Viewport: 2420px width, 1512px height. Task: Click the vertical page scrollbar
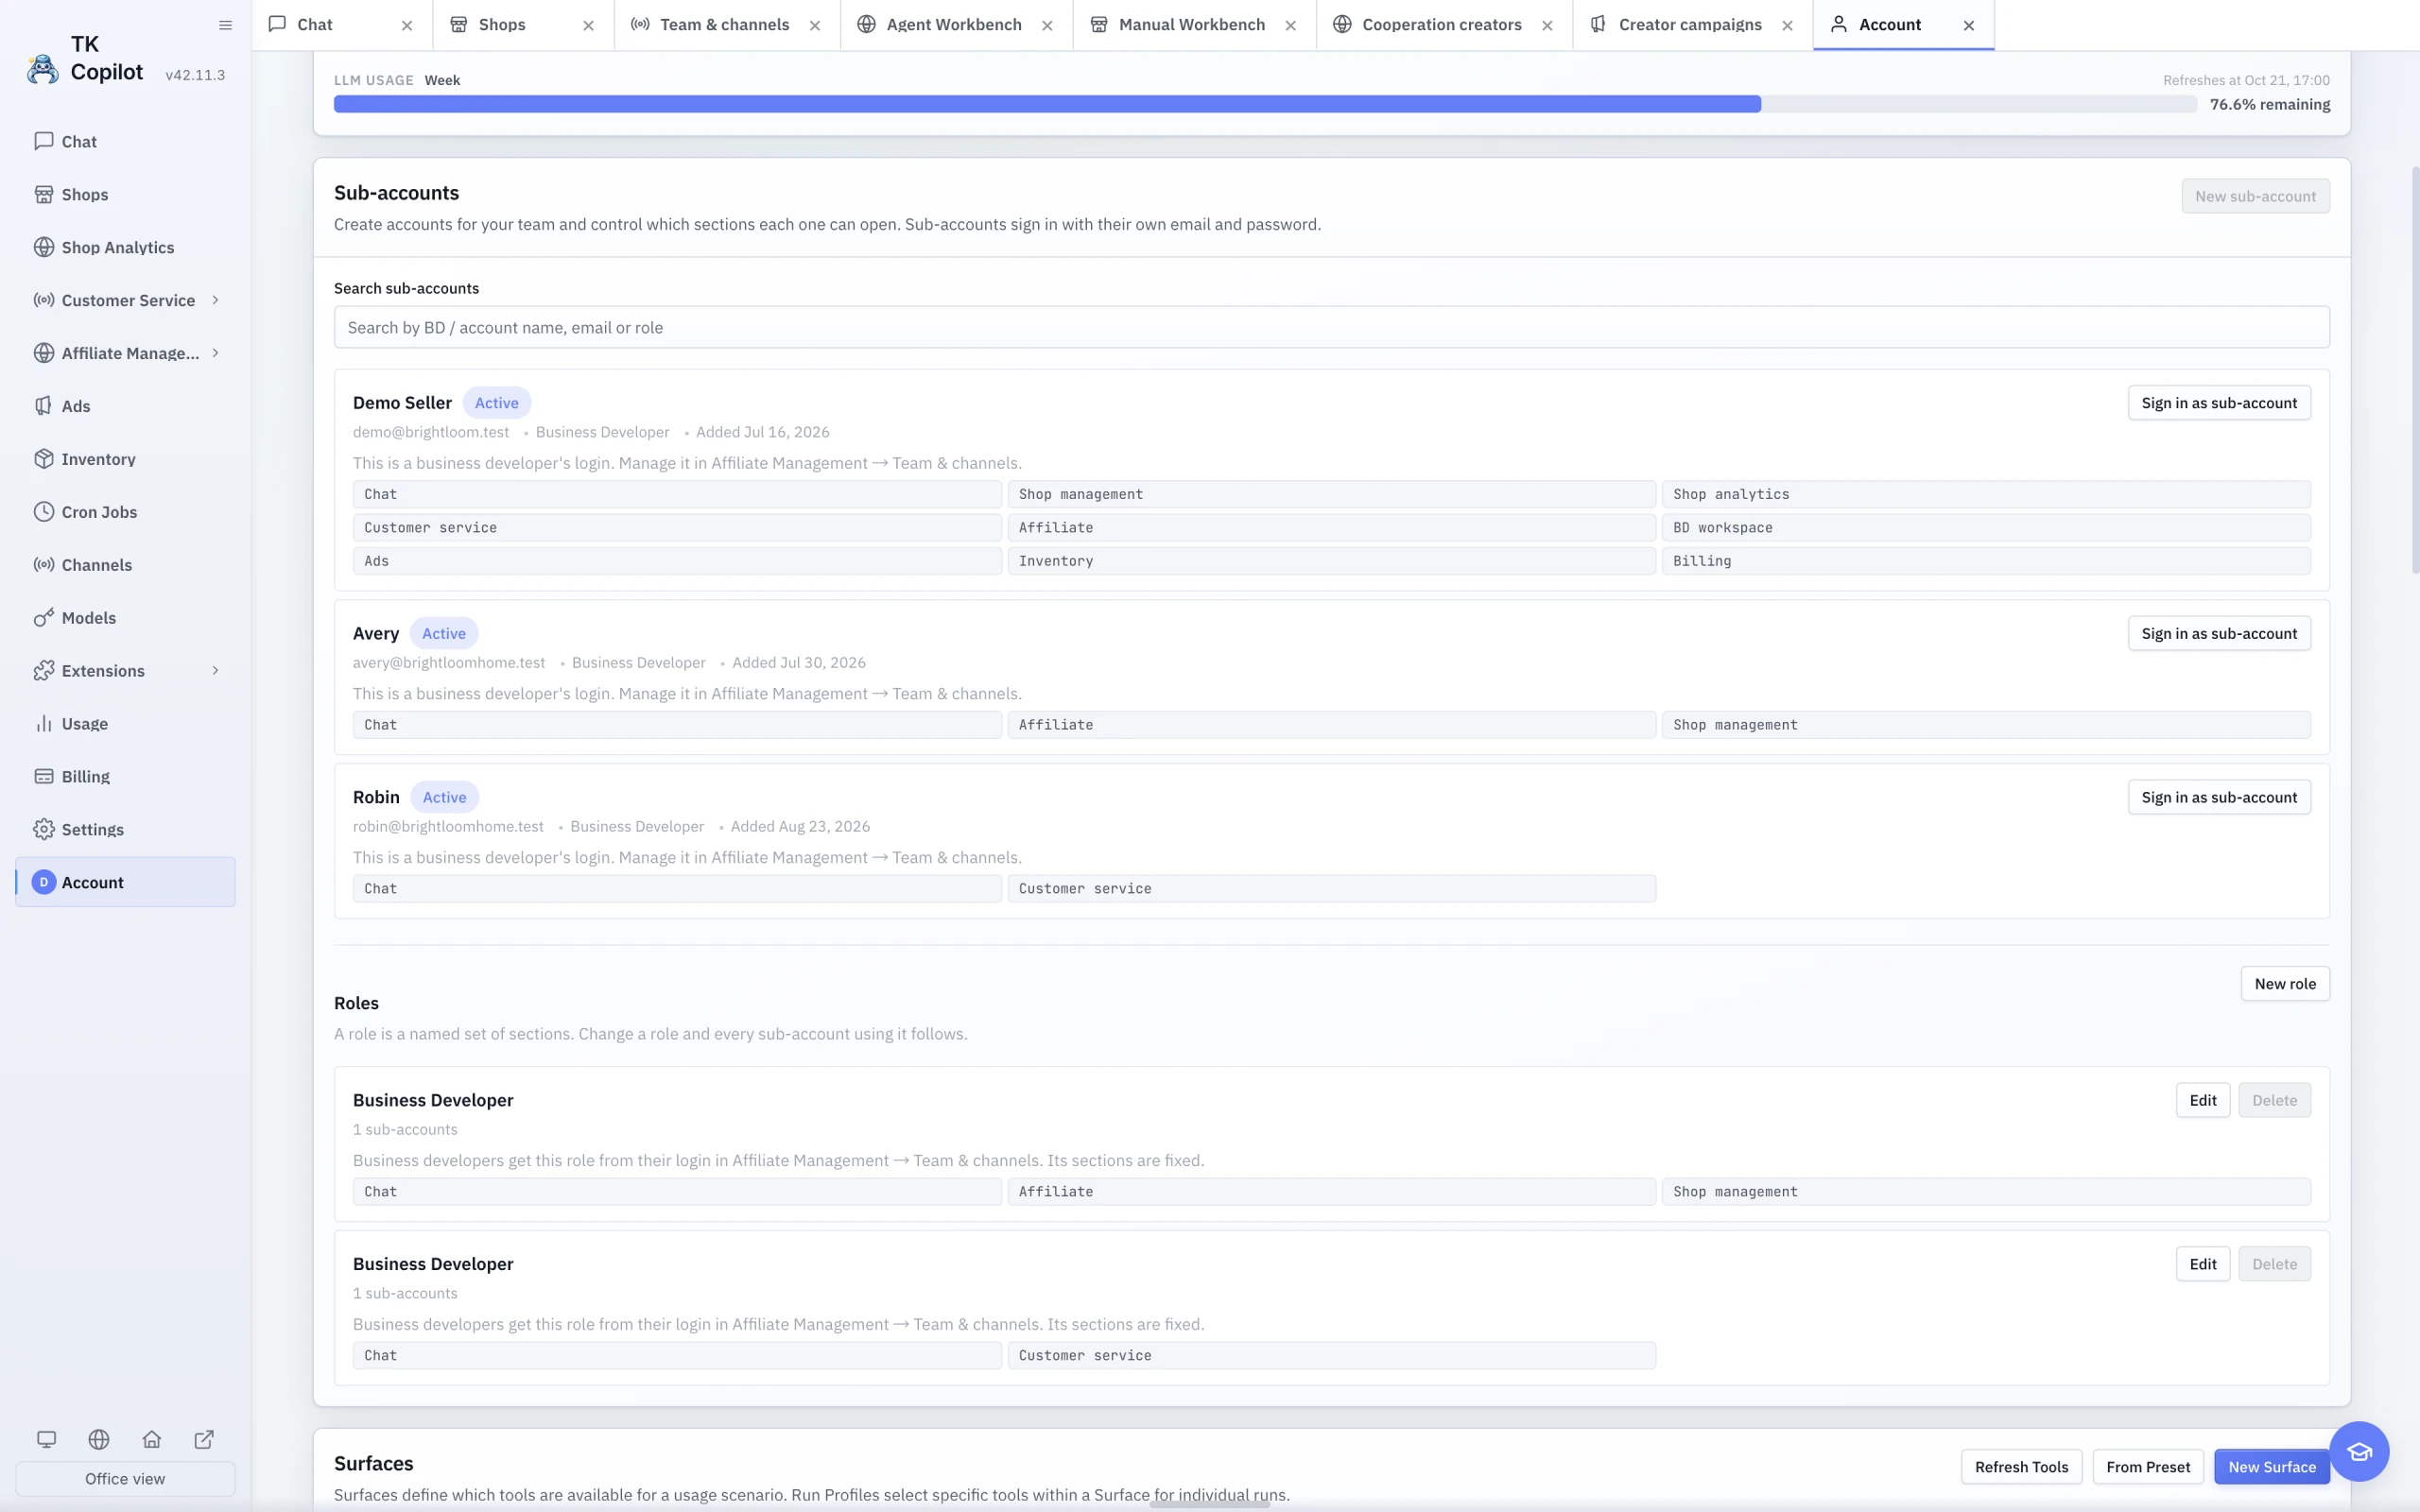tap(2415, 370)
